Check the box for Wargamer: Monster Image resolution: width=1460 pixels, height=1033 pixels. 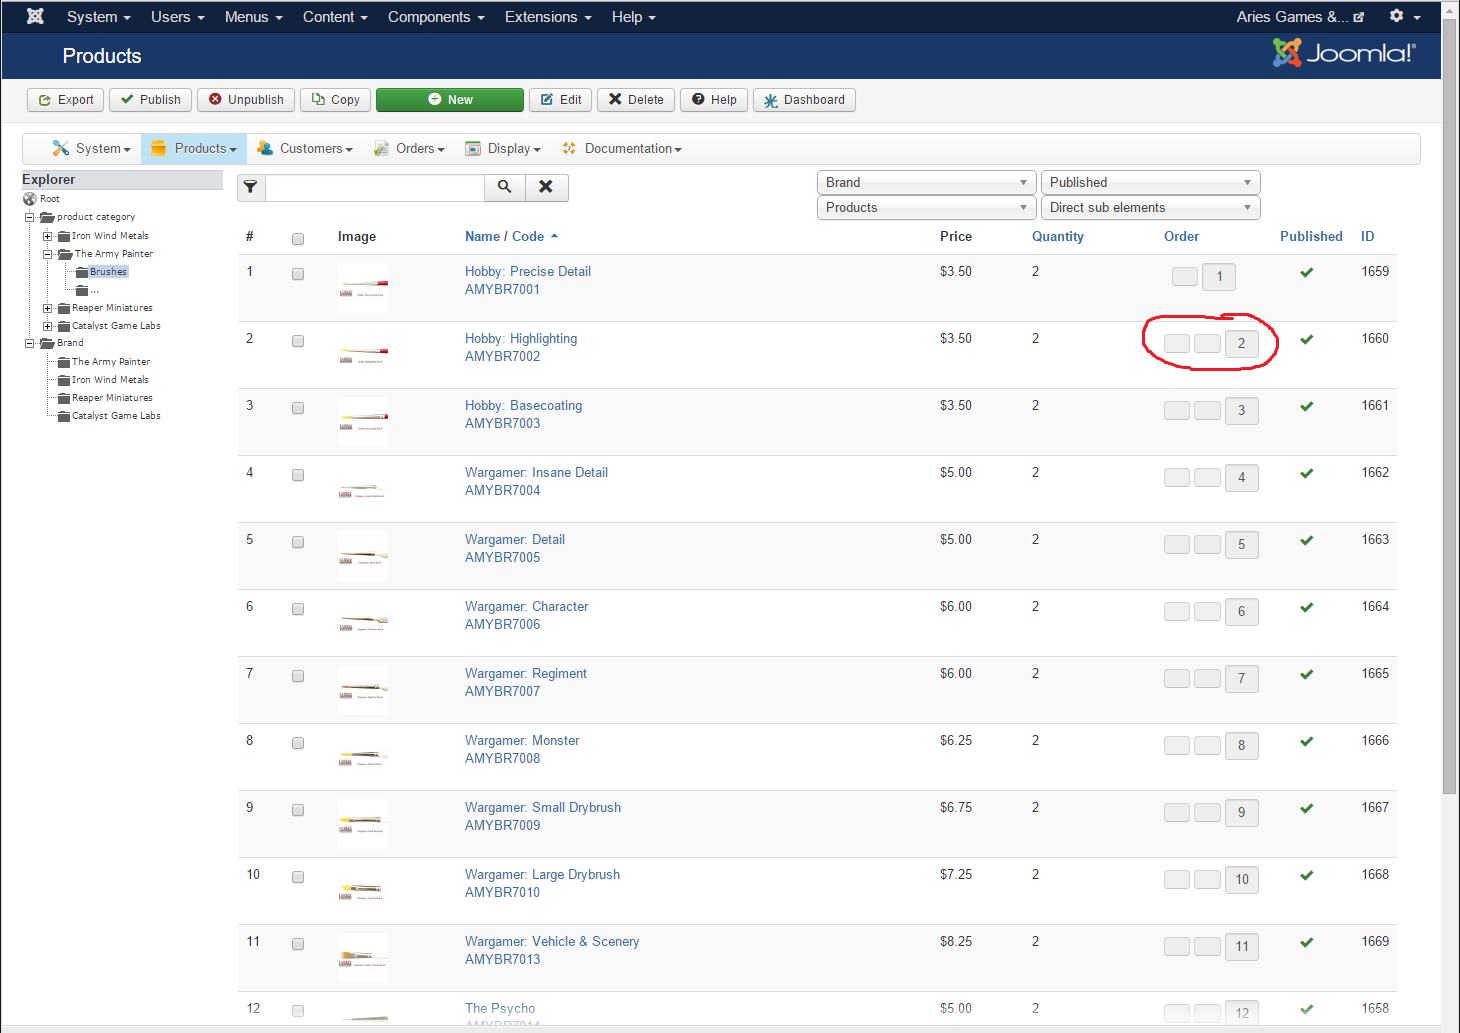click(x=298, y=743)
